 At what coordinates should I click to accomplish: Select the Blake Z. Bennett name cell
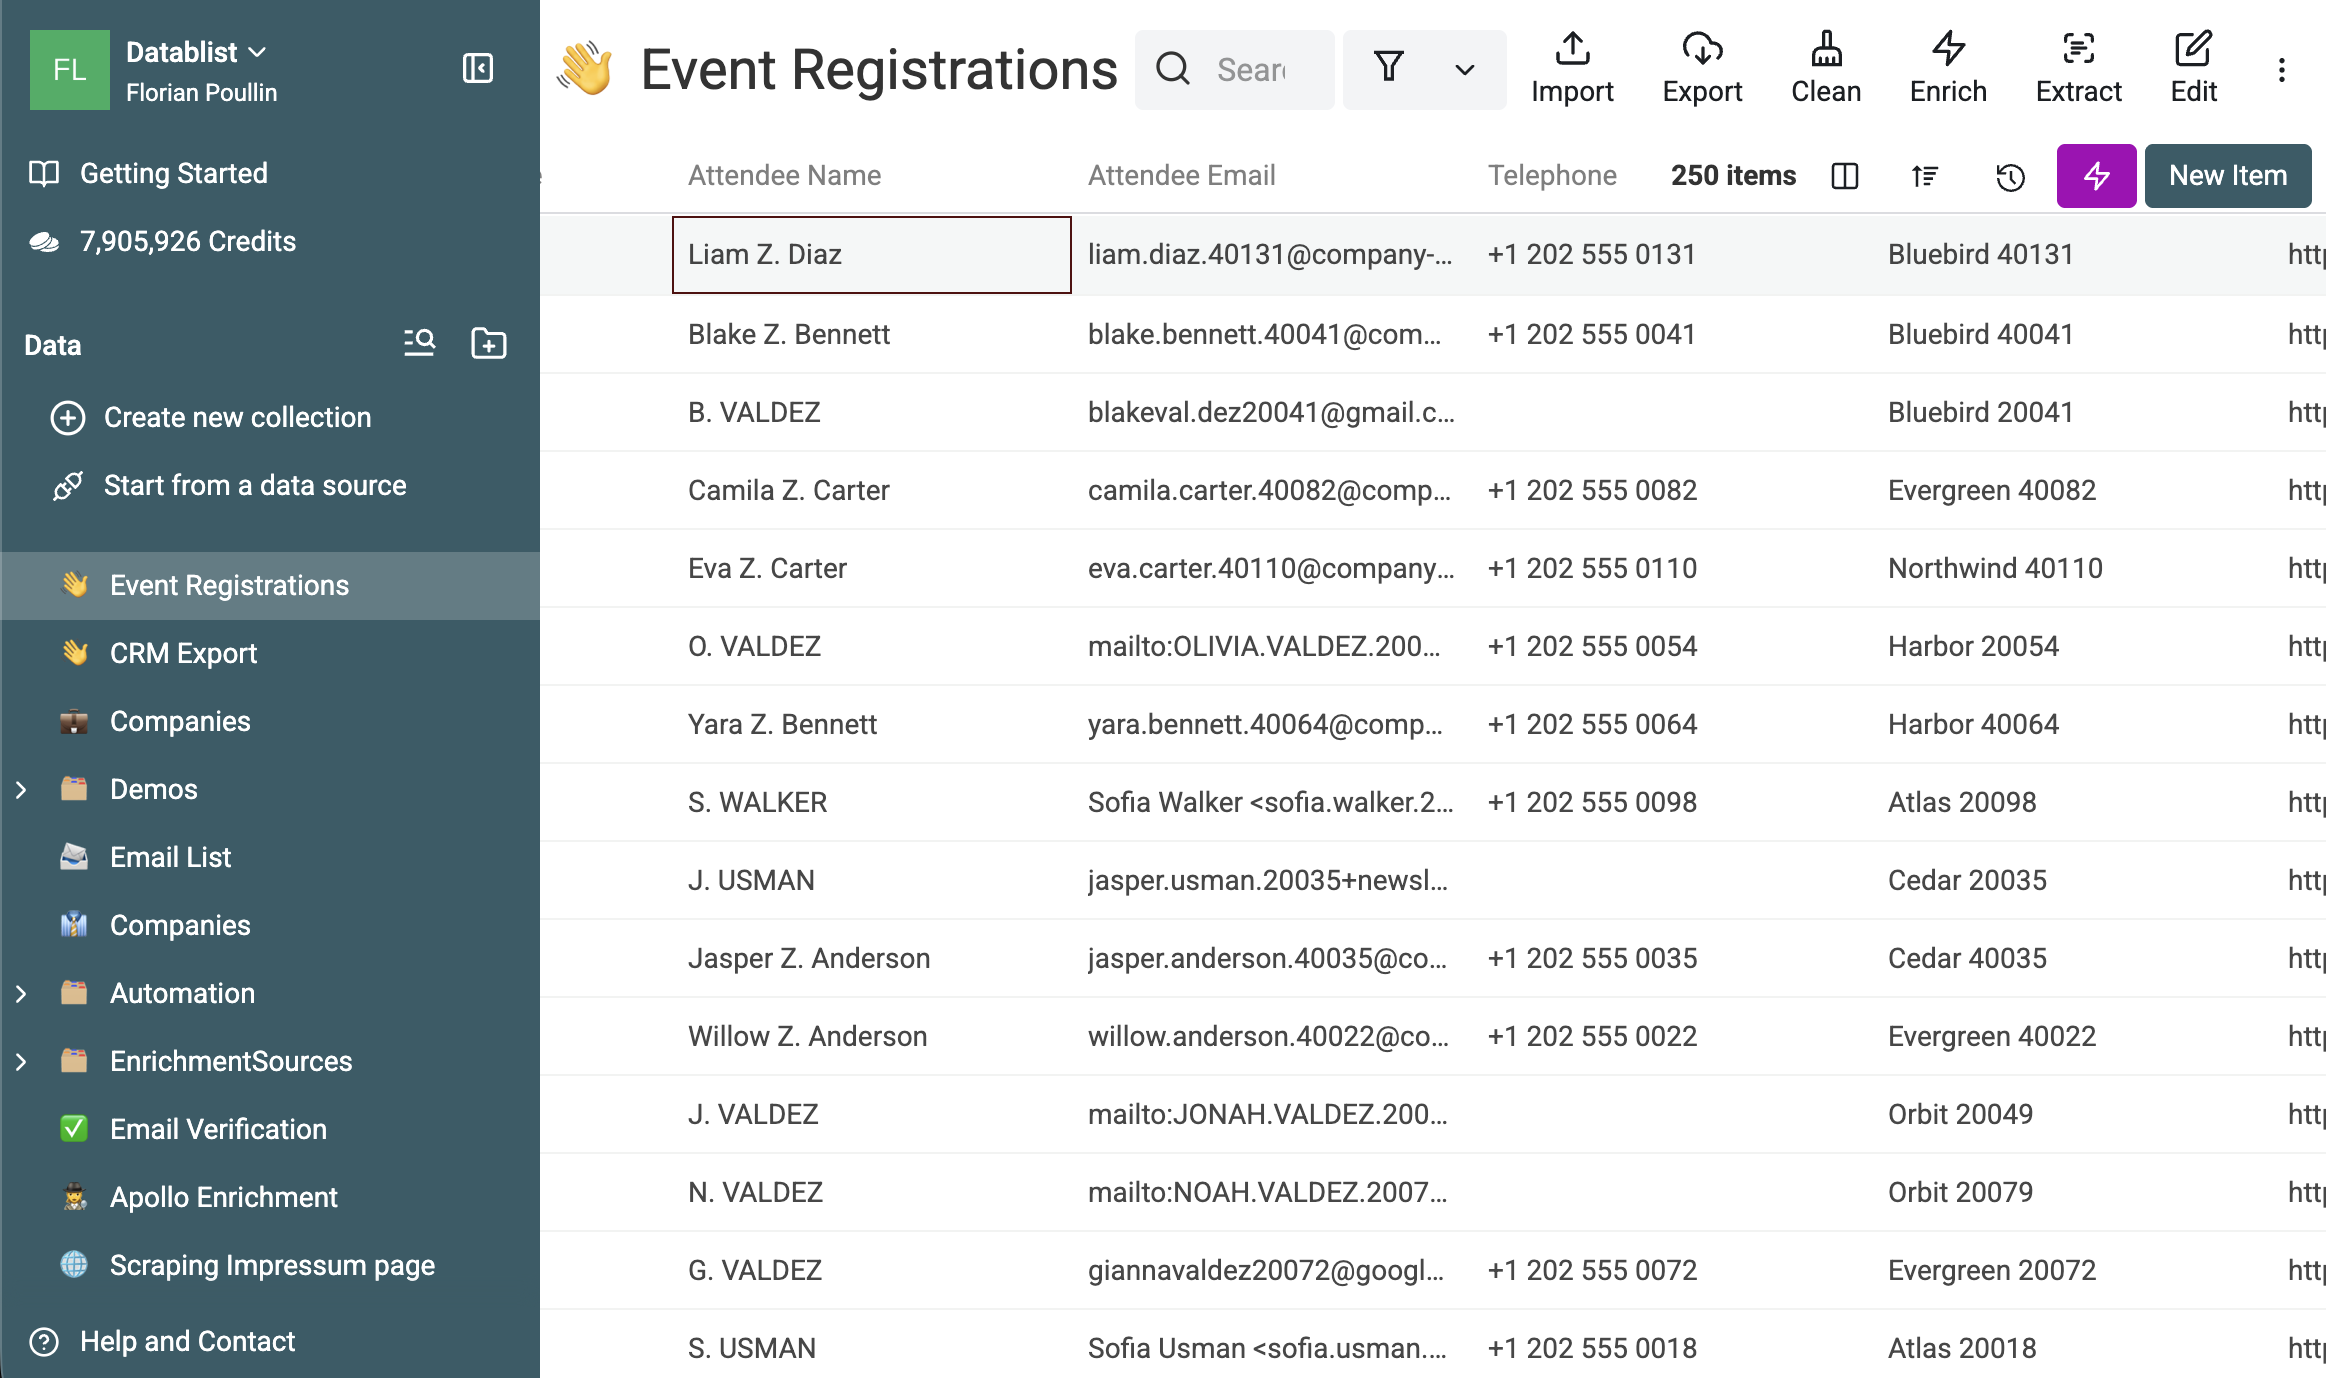(x=872, y=334)
